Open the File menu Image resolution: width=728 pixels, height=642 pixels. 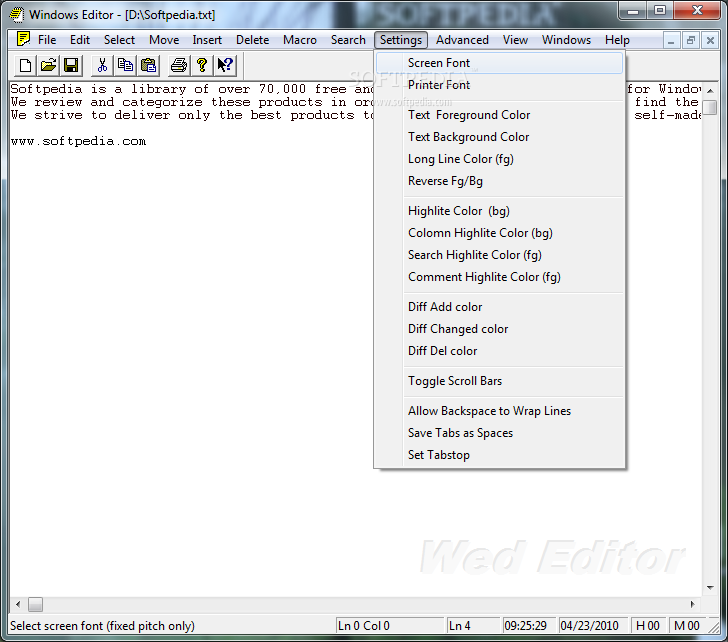click(47, 40)
